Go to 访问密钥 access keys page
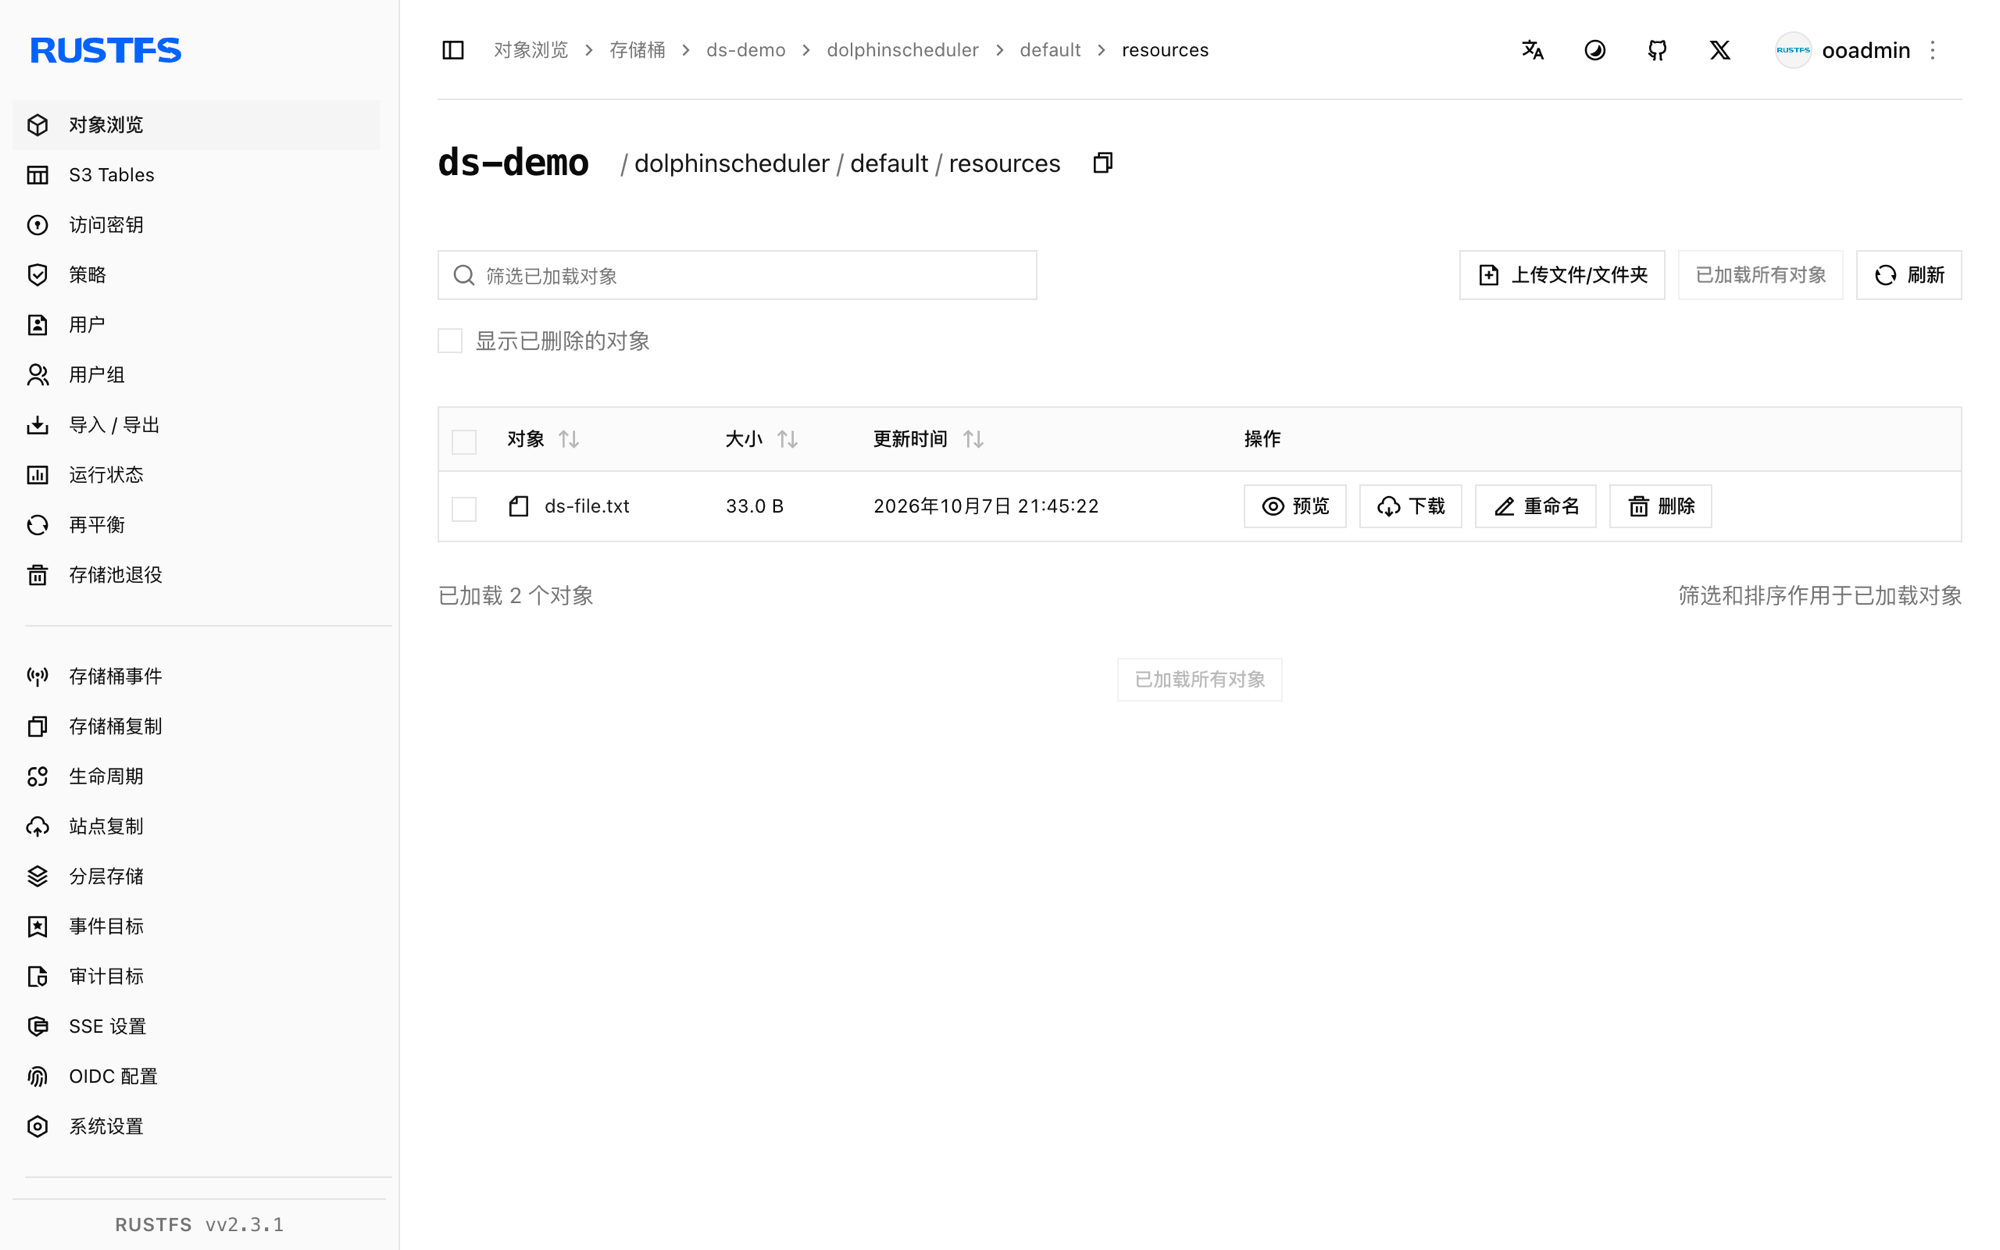This screenshot has height=1250, width=2000. pos(196,225)
